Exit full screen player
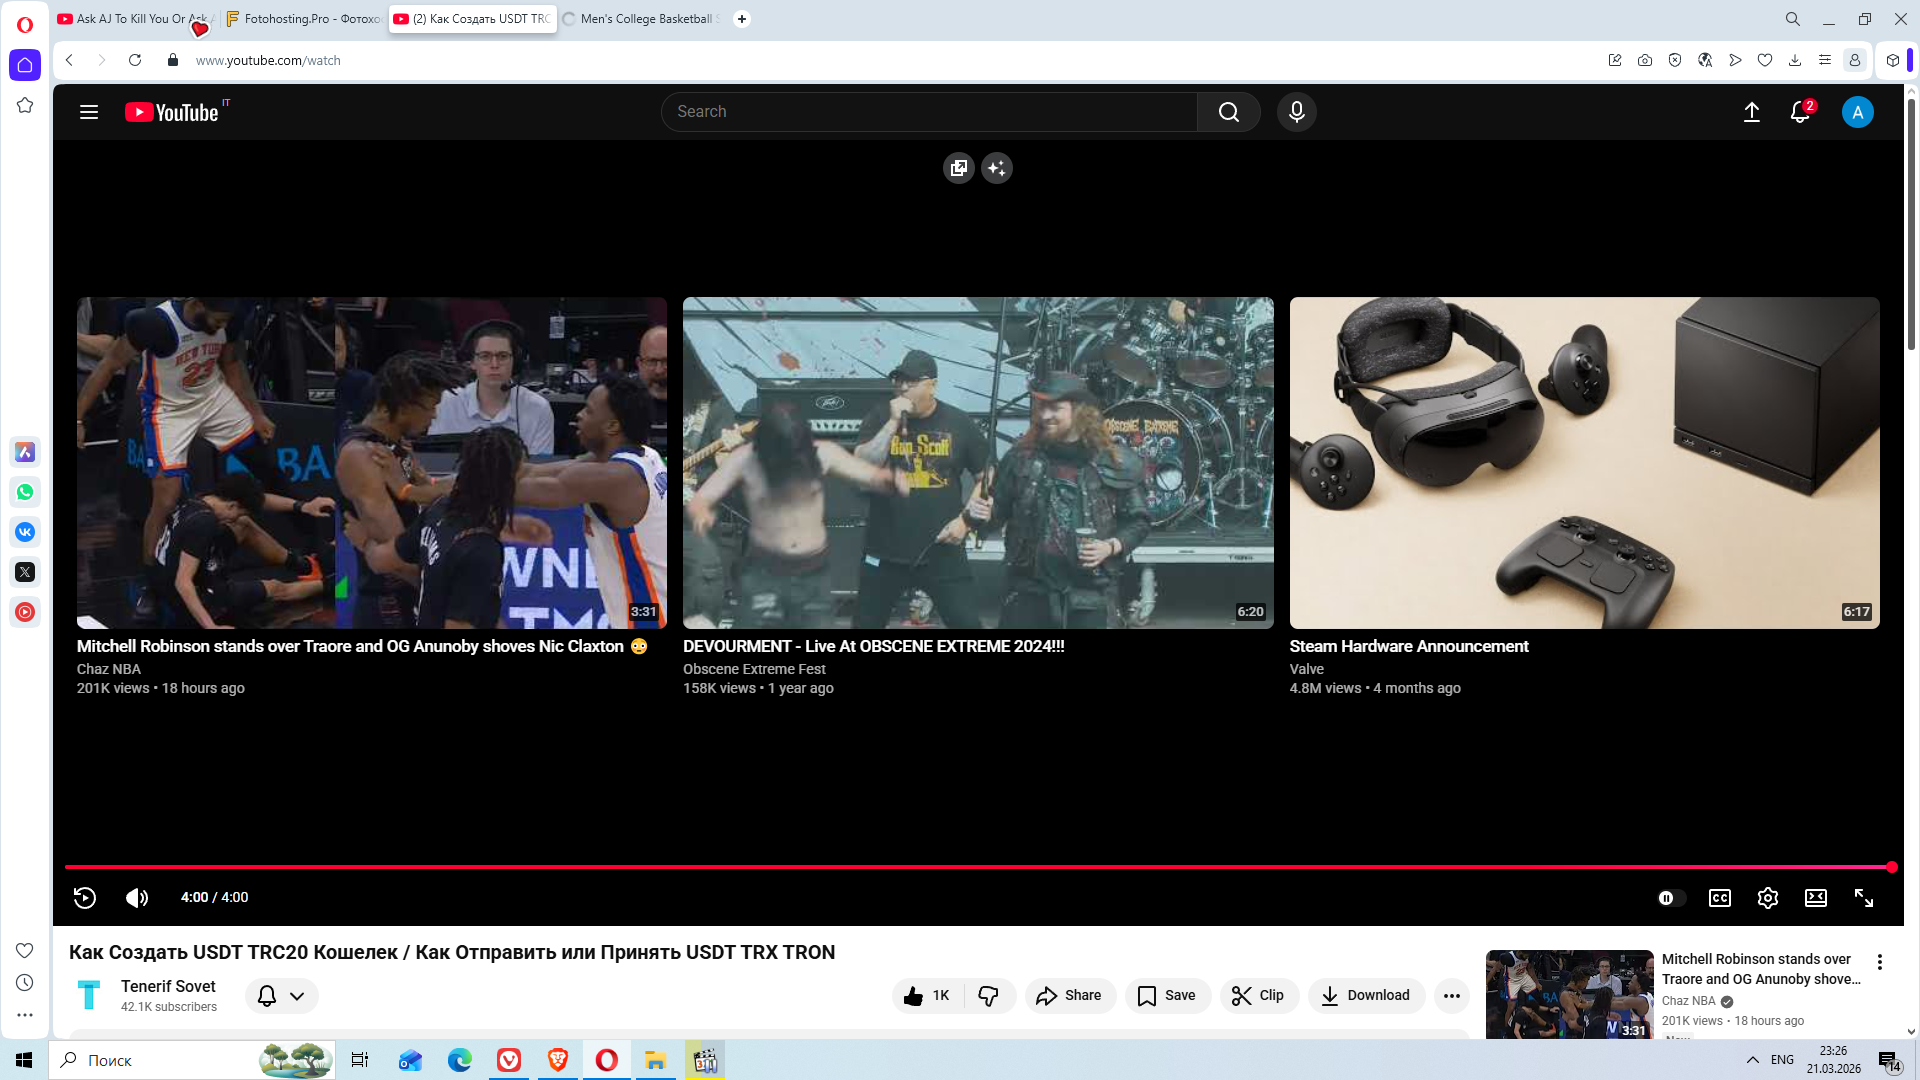This screenshot has width=1920, height=1080. pos(1864,898)
